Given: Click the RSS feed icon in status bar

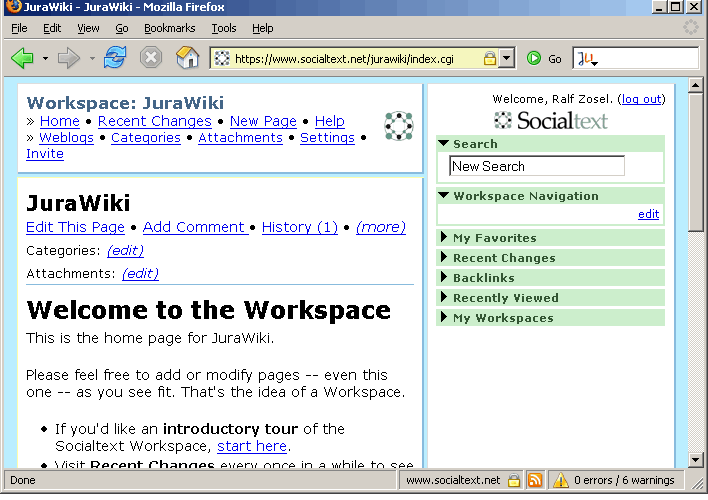Looking at the screenshot, I should click(x=535, y=480).
